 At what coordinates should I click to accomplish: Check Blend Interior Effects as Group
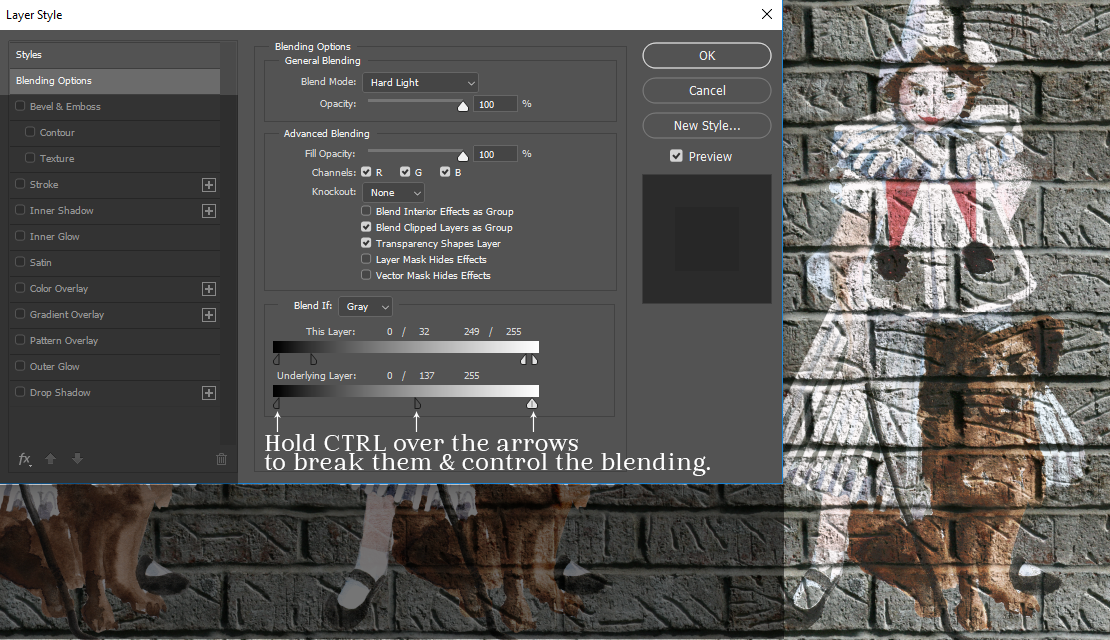pyautogui.click(x=366, y=211)
